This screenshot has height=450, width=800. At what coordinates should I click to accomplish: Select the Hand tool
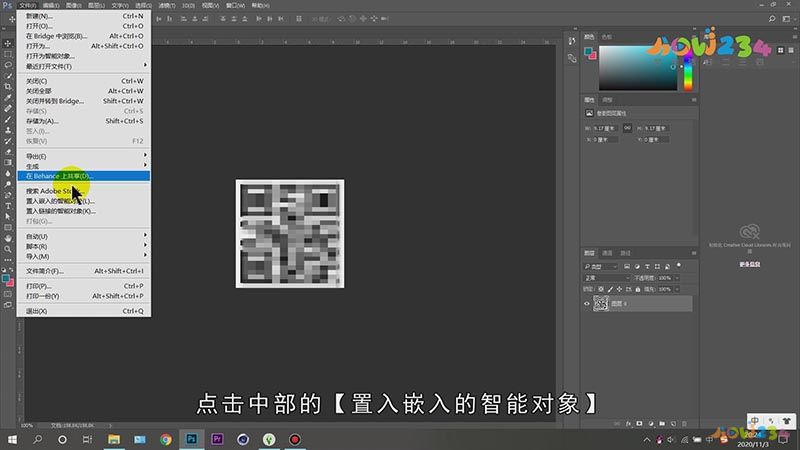[x=8, y=238]
